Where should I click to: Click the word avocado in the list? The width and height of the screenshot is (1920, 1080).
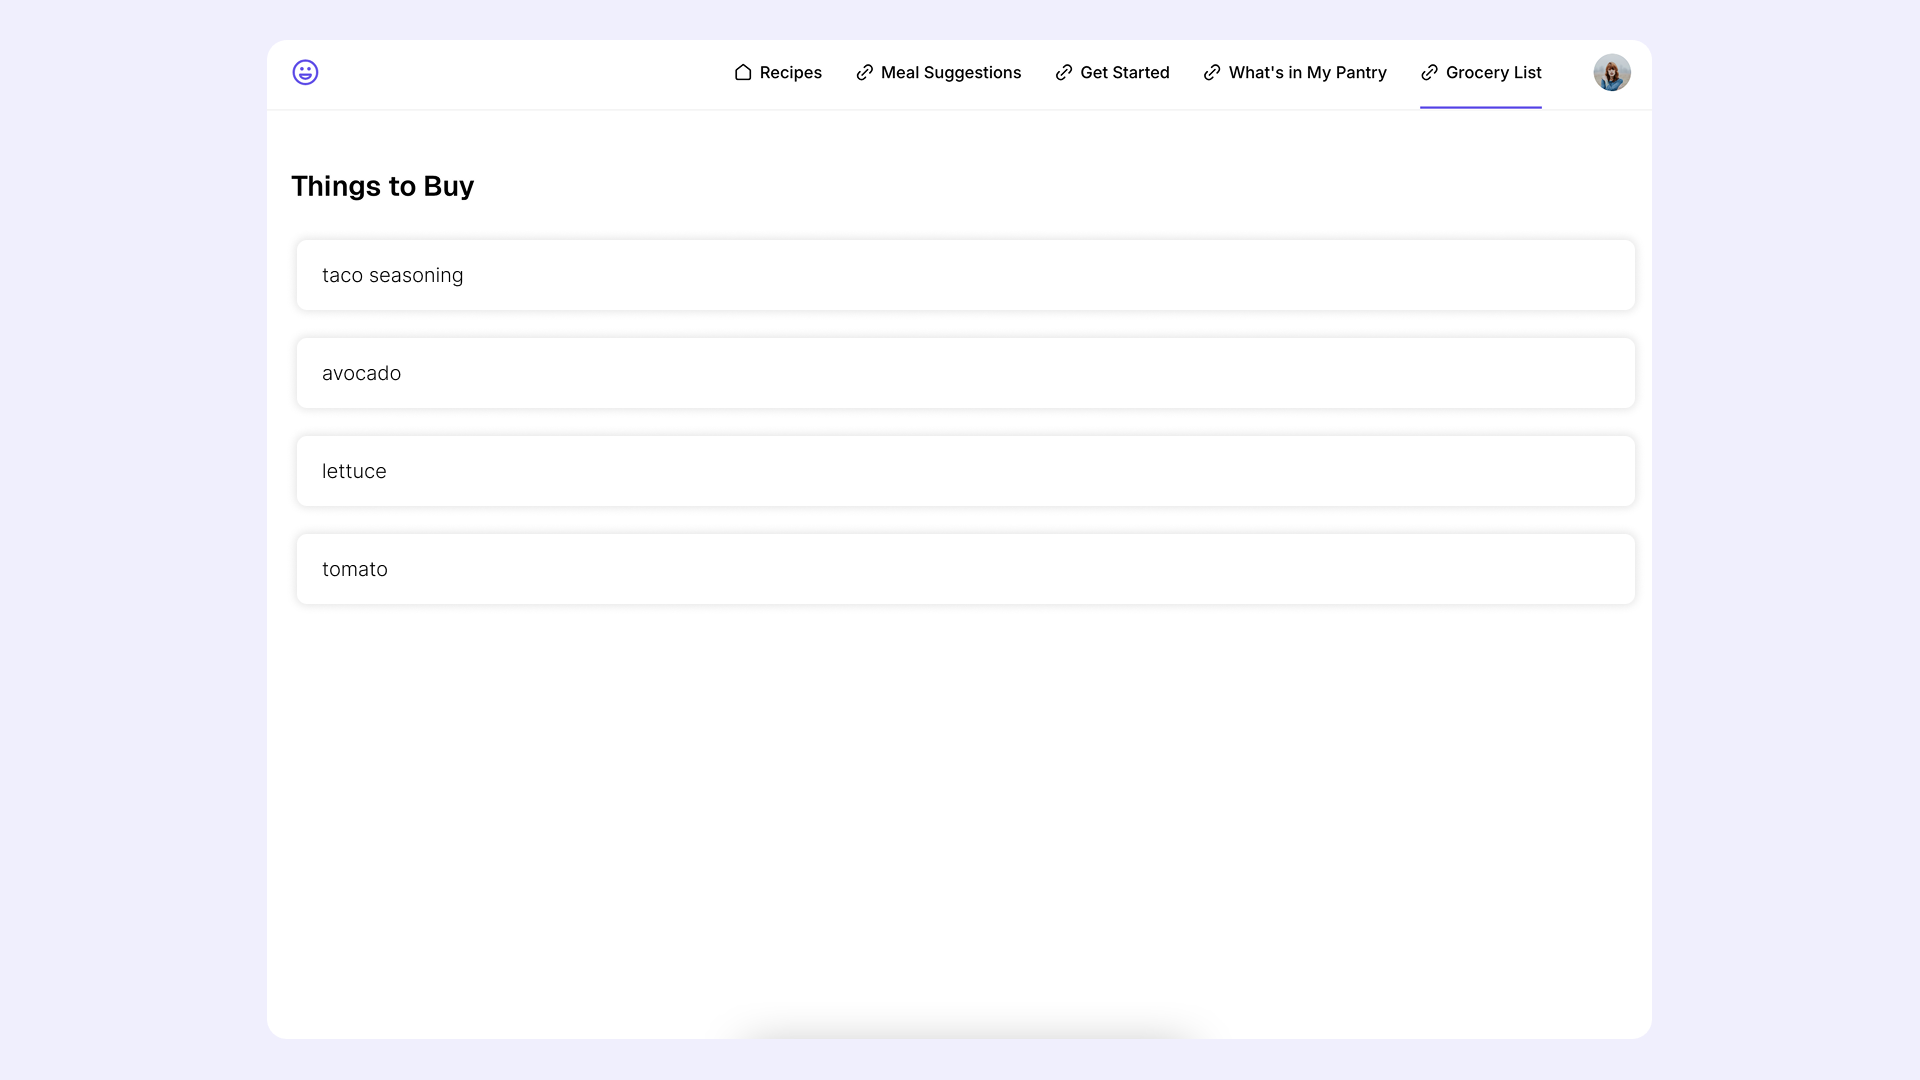[x=361, y=373]
